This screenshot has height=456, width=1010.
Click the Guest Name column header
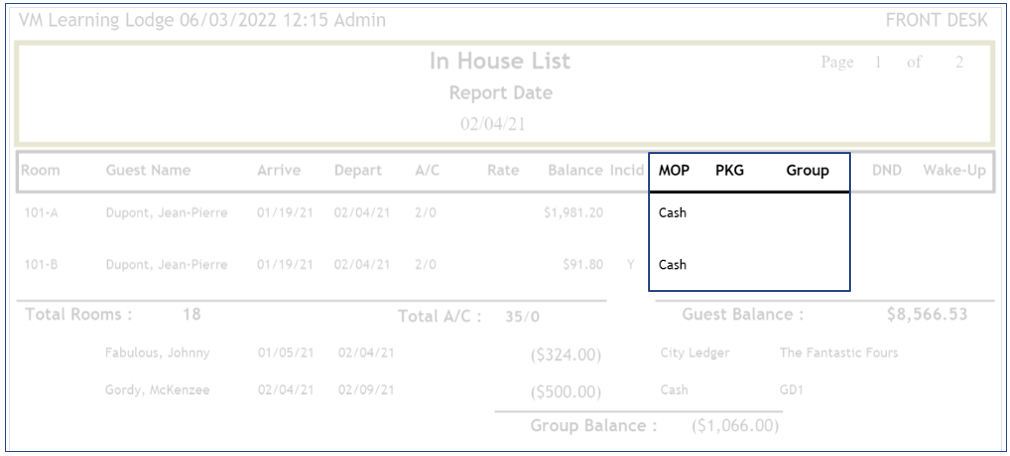point(147,171)
